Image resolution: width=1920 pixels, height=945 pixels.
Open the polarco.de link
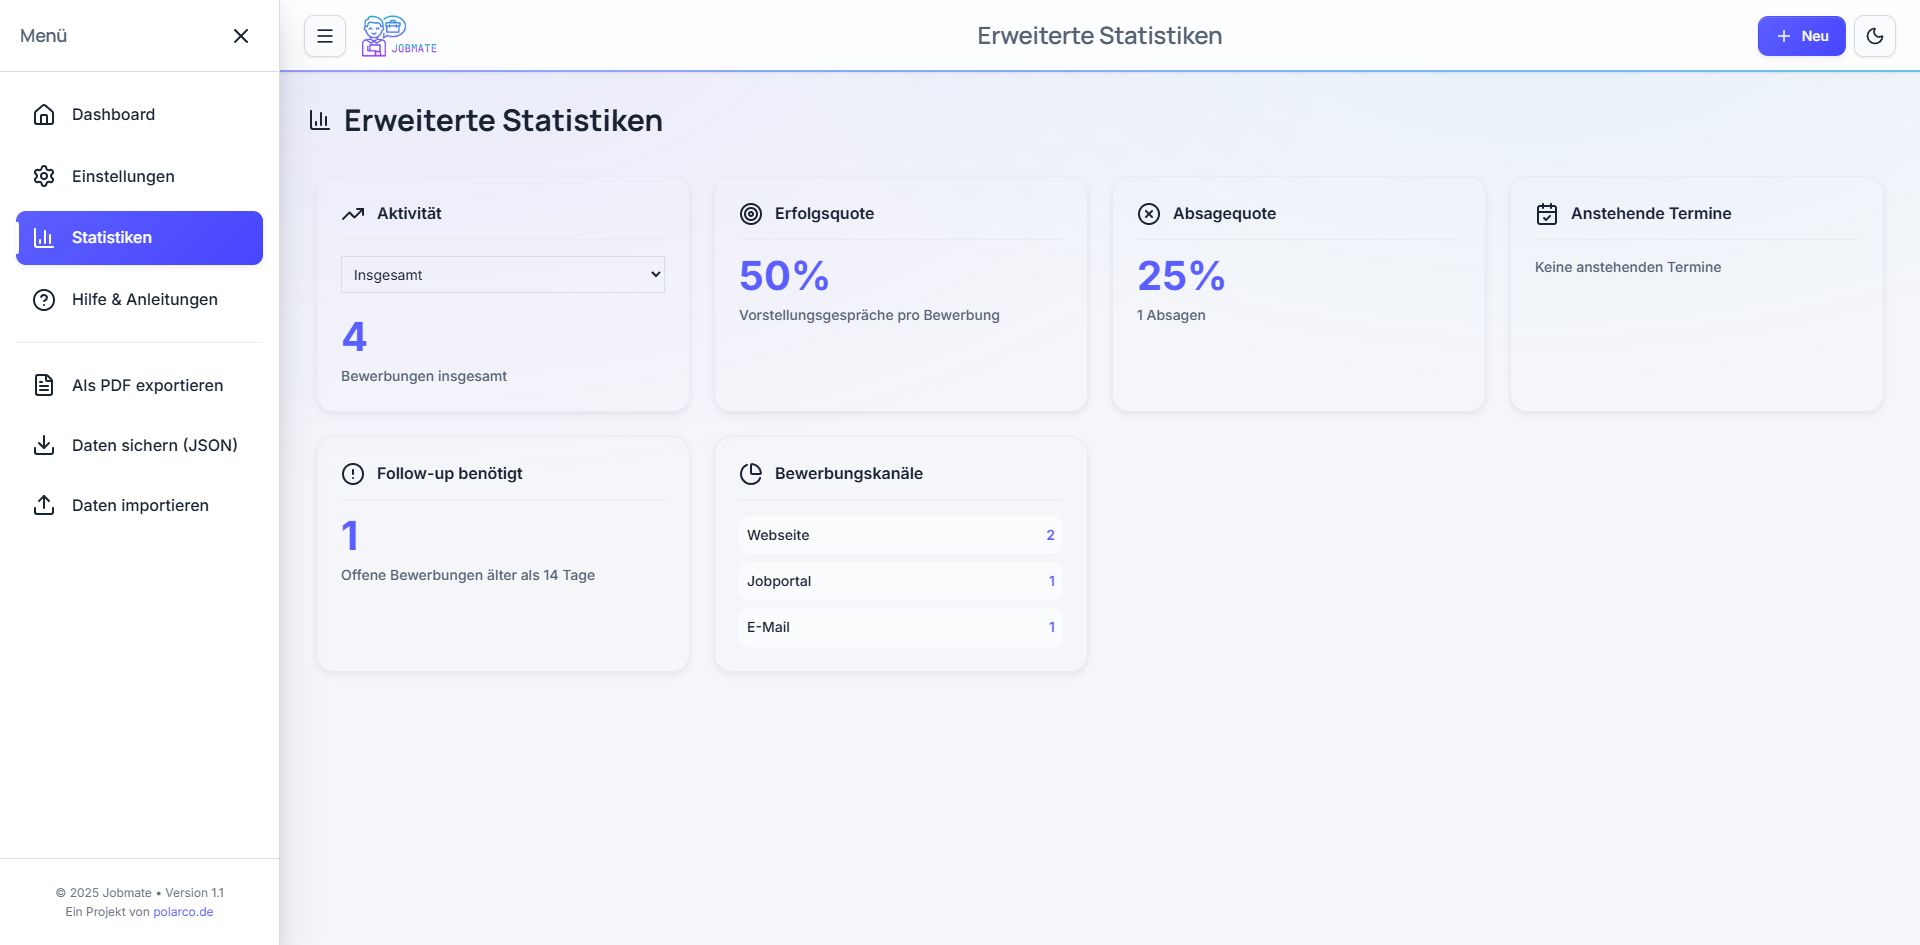pyautogui.click(x=183, y=912)
